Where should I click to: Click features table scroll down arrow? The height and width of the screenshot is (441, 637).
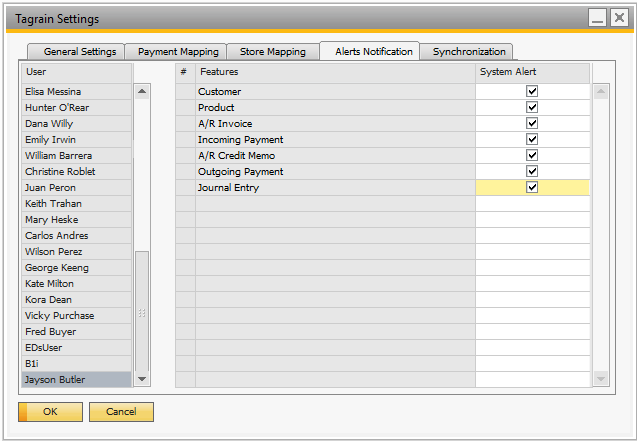[x=601, y=379]
